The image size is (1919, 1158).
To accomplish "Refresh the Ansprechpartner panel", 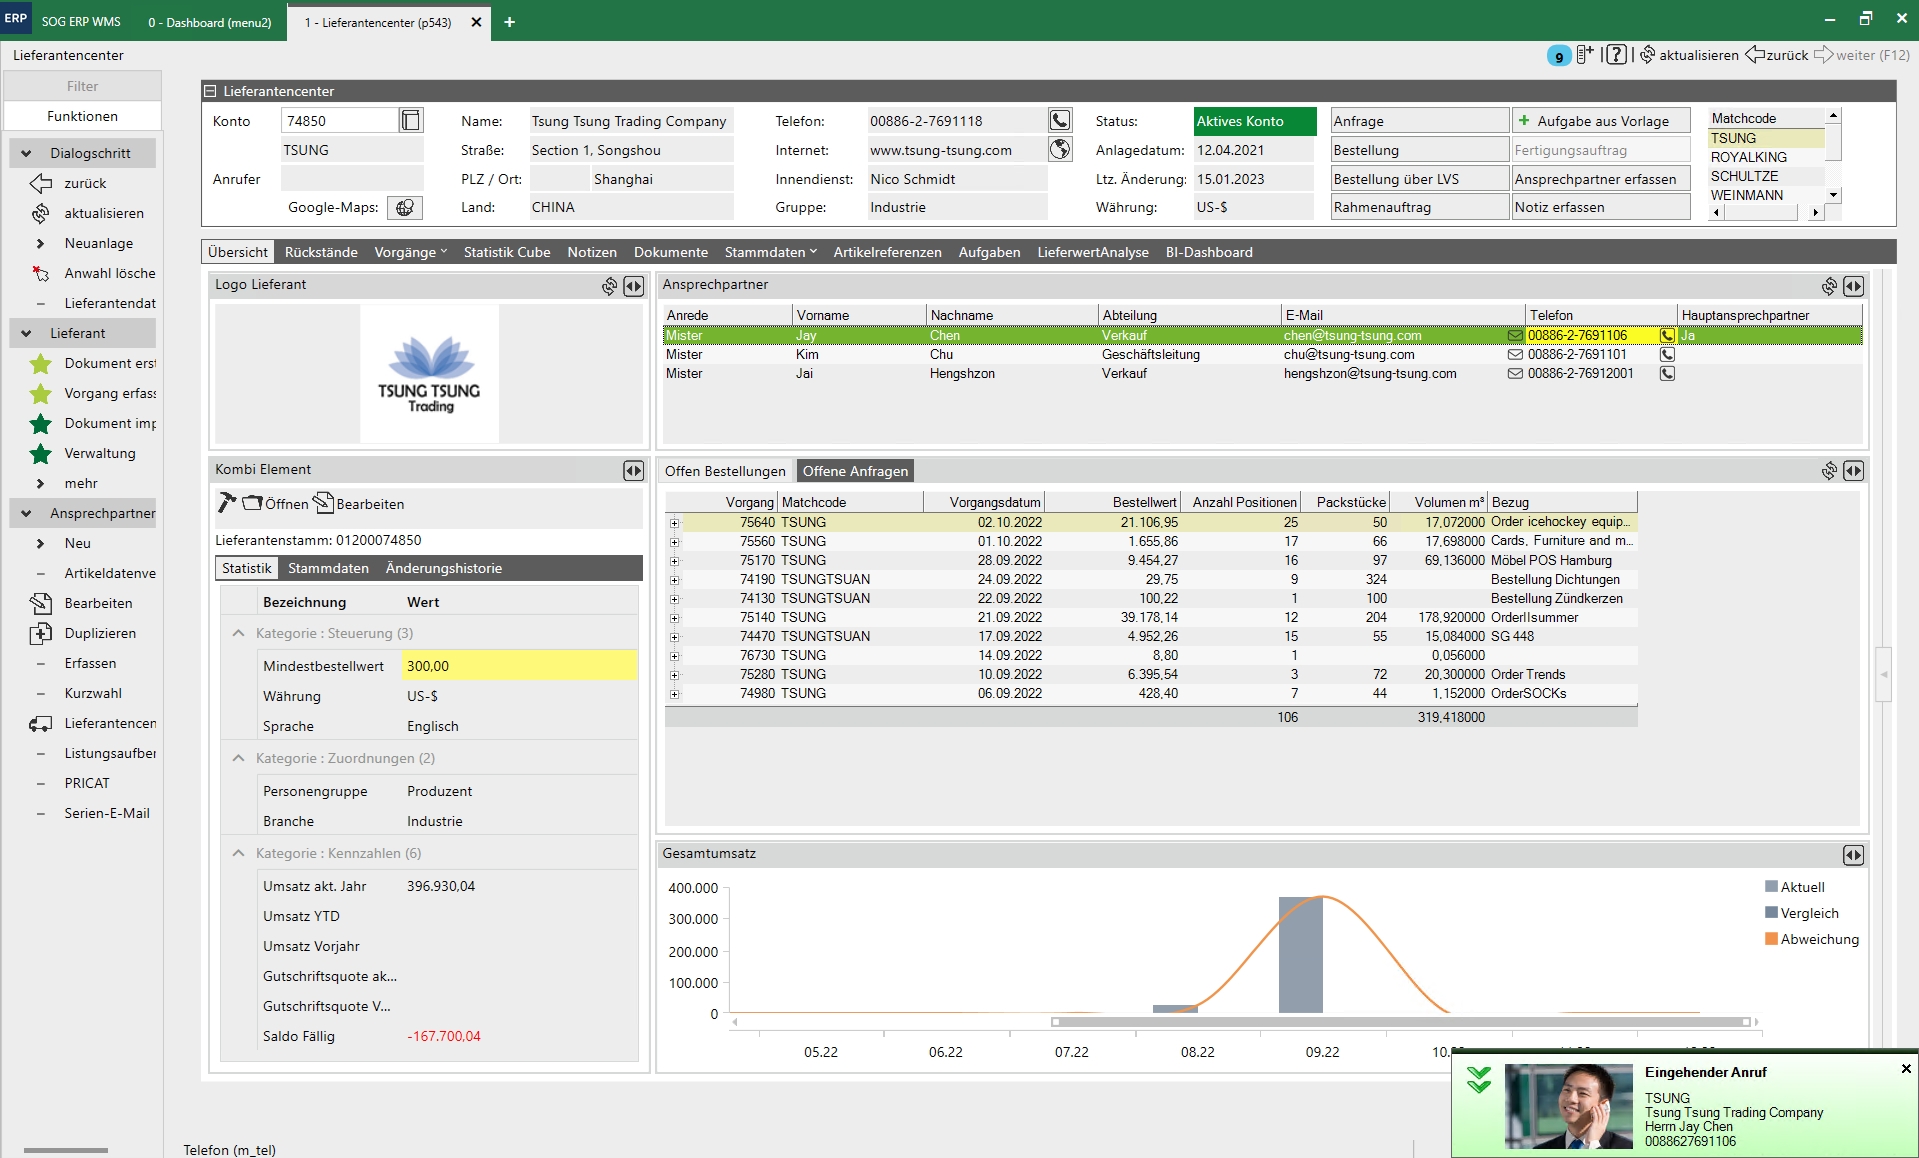I will [1829, 286].
